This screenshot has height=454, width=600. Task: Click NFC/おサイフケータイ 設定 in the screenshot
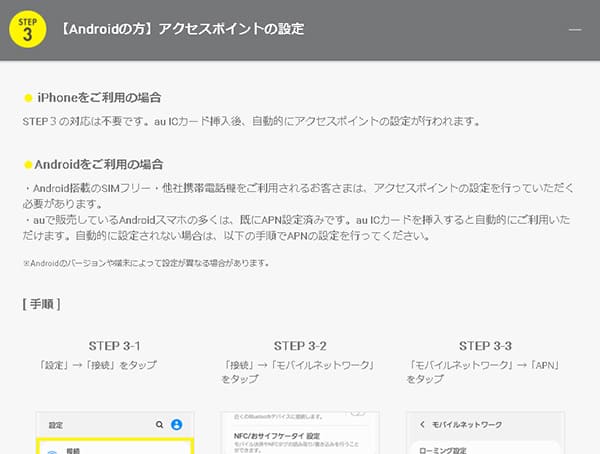click(x=277, y=436)
